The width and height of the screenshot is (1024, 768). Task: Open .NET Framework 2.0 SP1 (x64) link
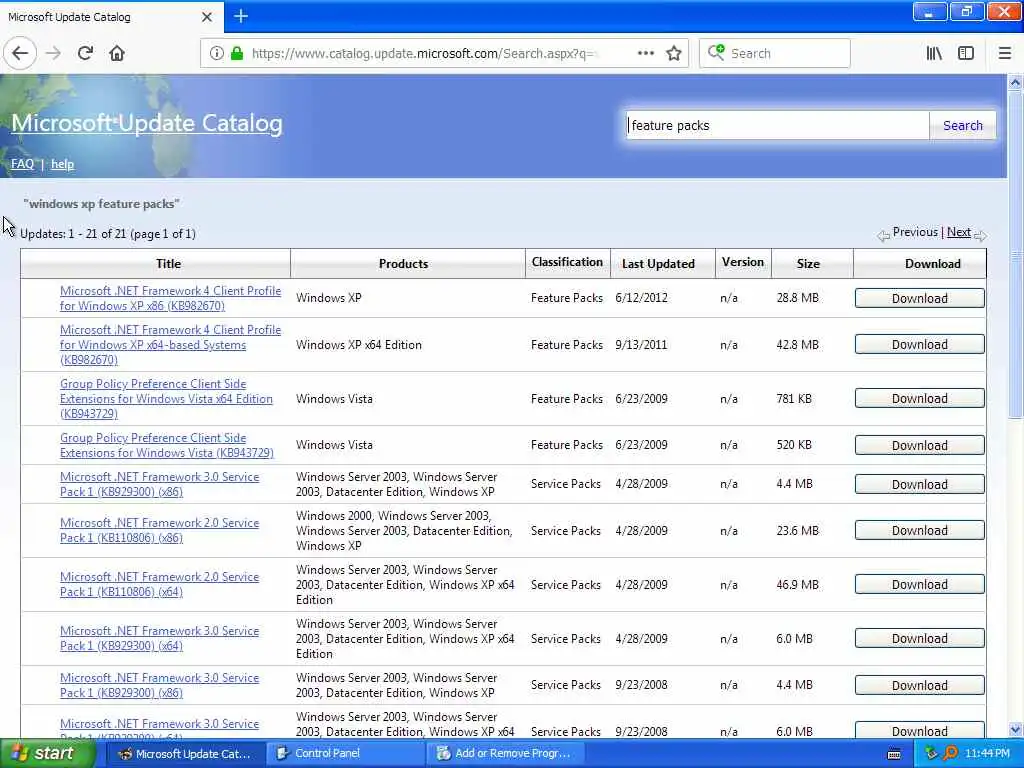coord(159,584)
